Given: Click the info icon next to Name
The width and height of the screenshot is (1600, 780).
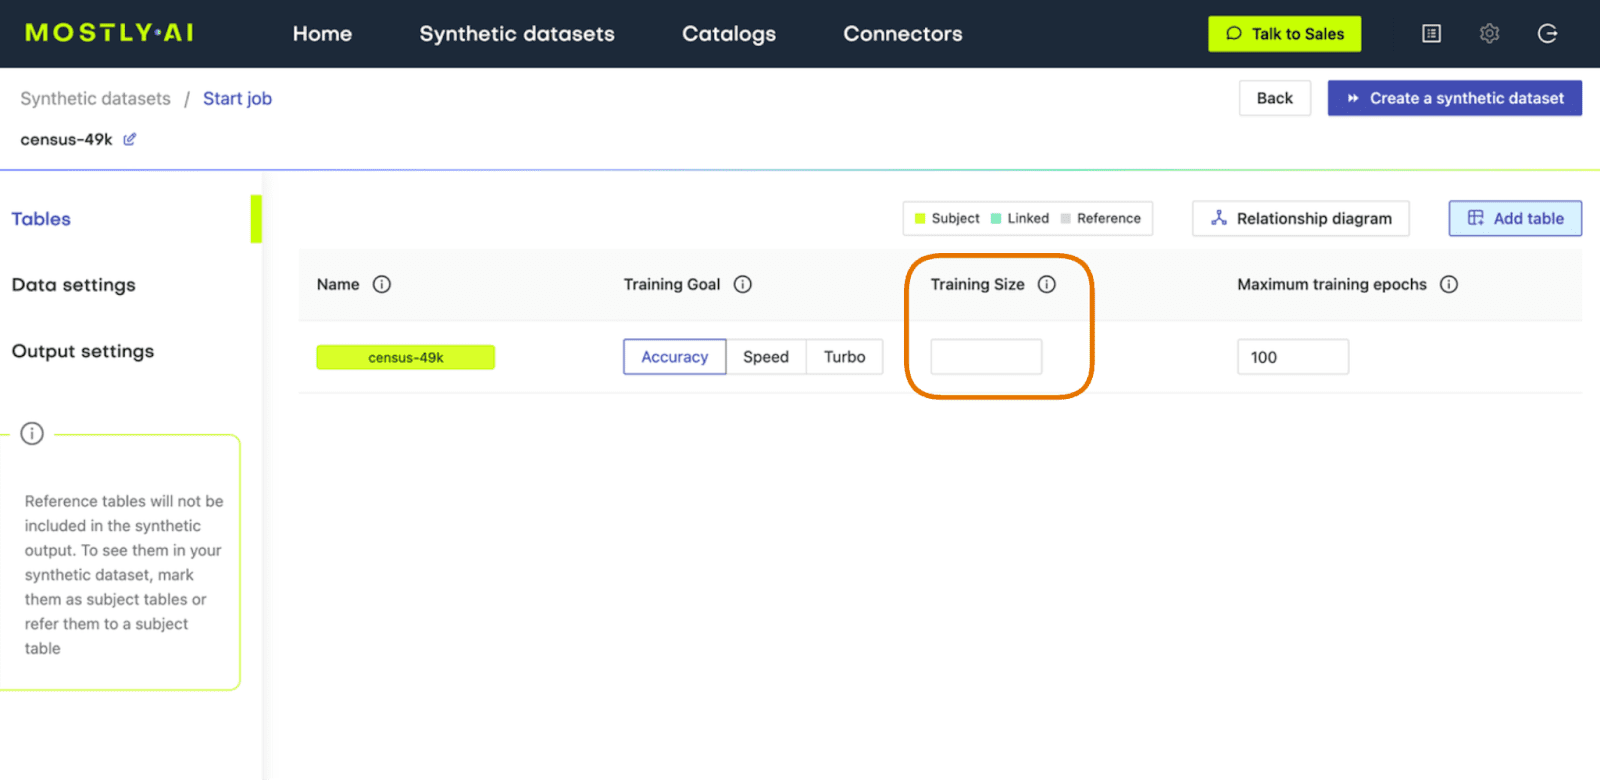Looking at the screenshot, I should pyautogui.click(x=382, y=284).
